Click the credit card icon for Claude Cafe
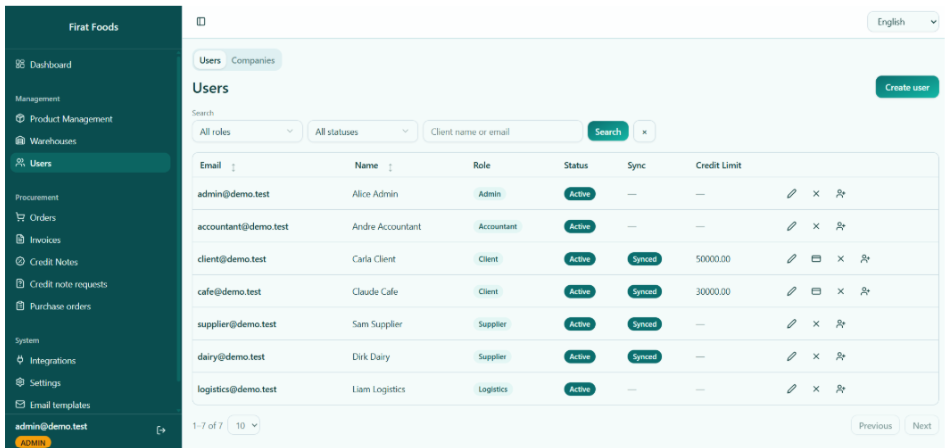Image resolution: width=952 pixels, height=448 pixels. point(816,291)
